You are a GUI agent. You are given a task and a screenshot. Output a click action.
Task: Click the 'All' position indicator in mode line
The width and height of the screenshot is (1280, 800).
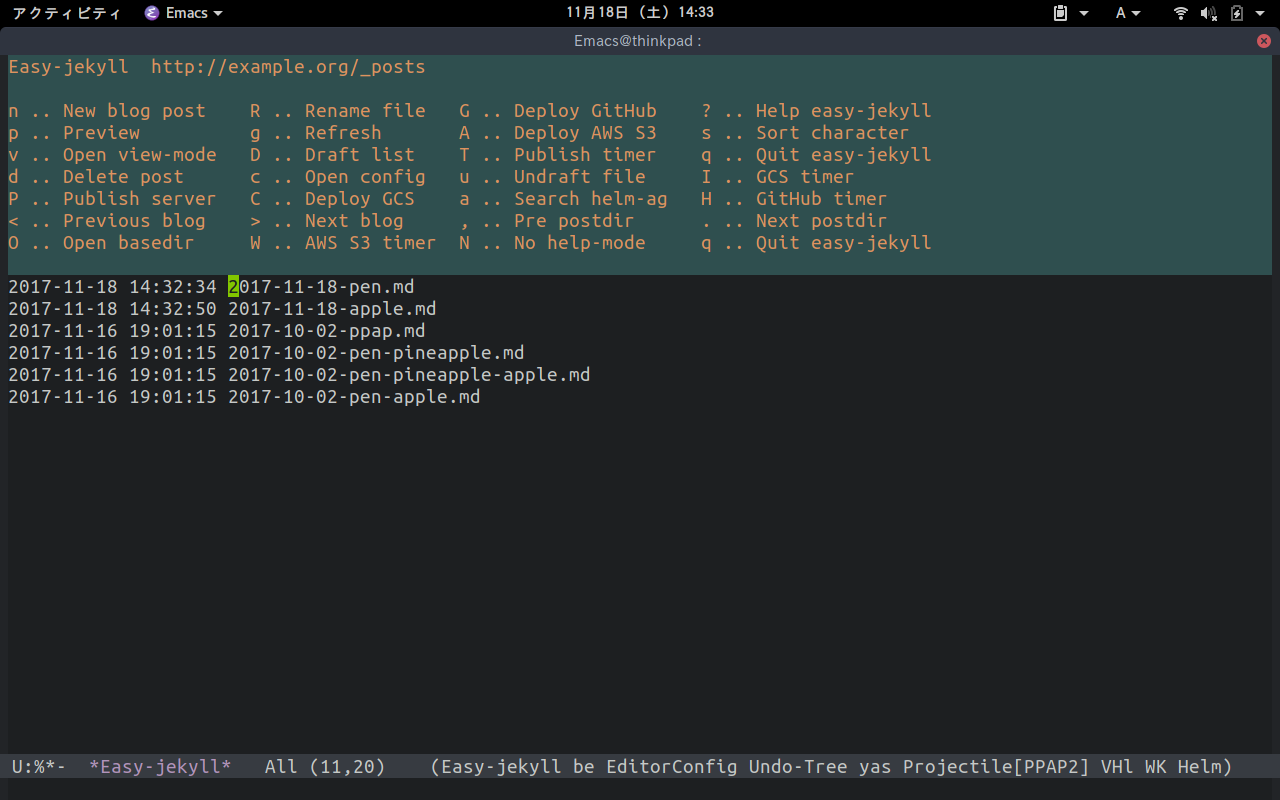click(281, 767)
